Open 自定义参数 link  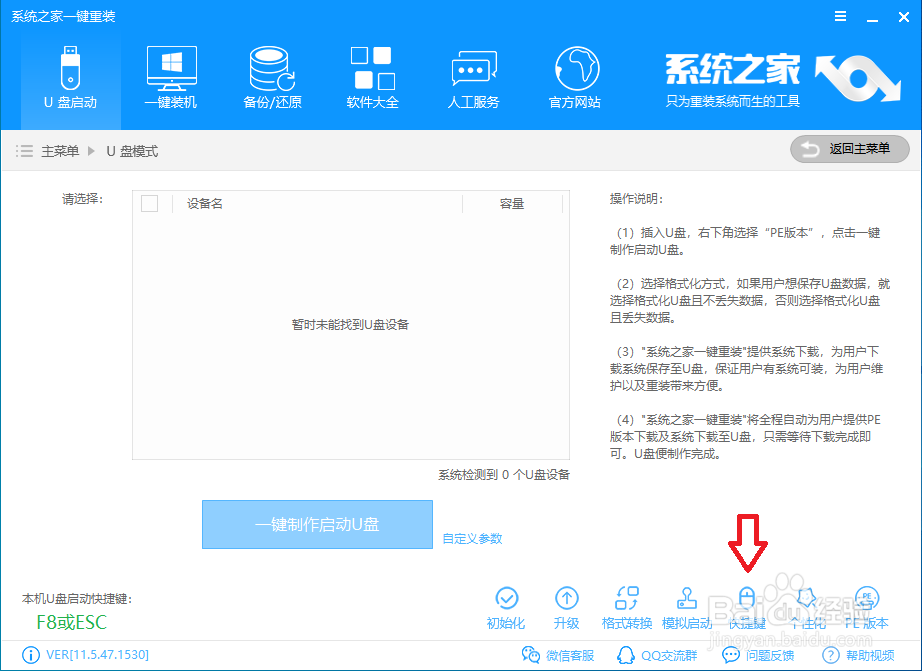pos(472,539)
